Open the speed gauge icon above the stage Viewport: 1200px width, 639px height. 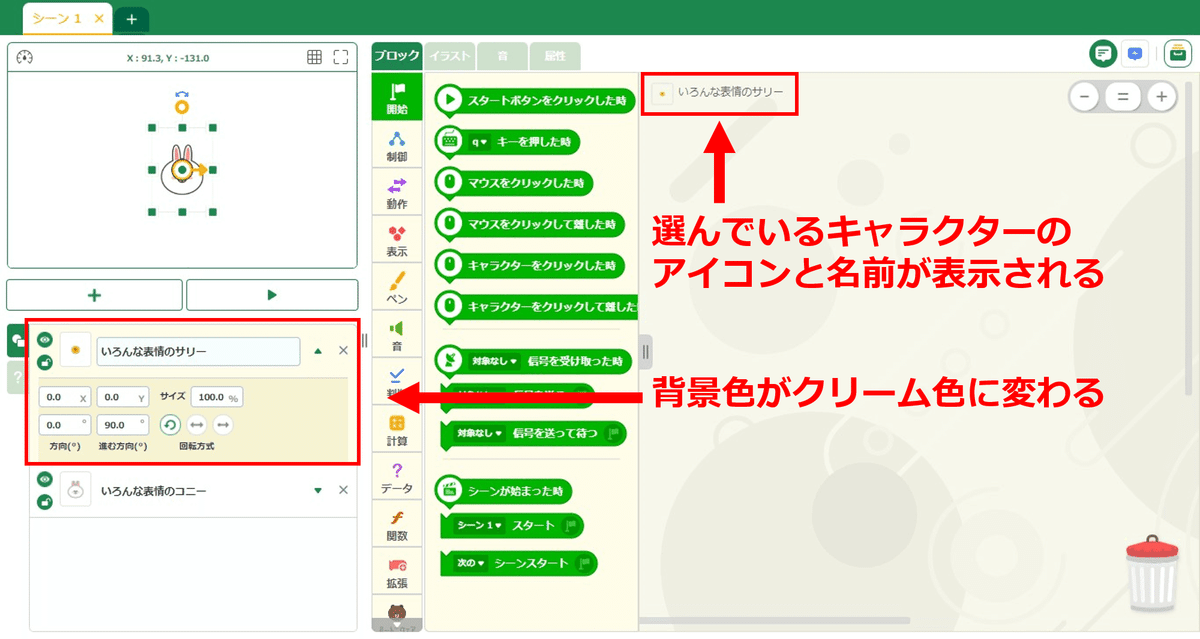(x=25, y=58)
